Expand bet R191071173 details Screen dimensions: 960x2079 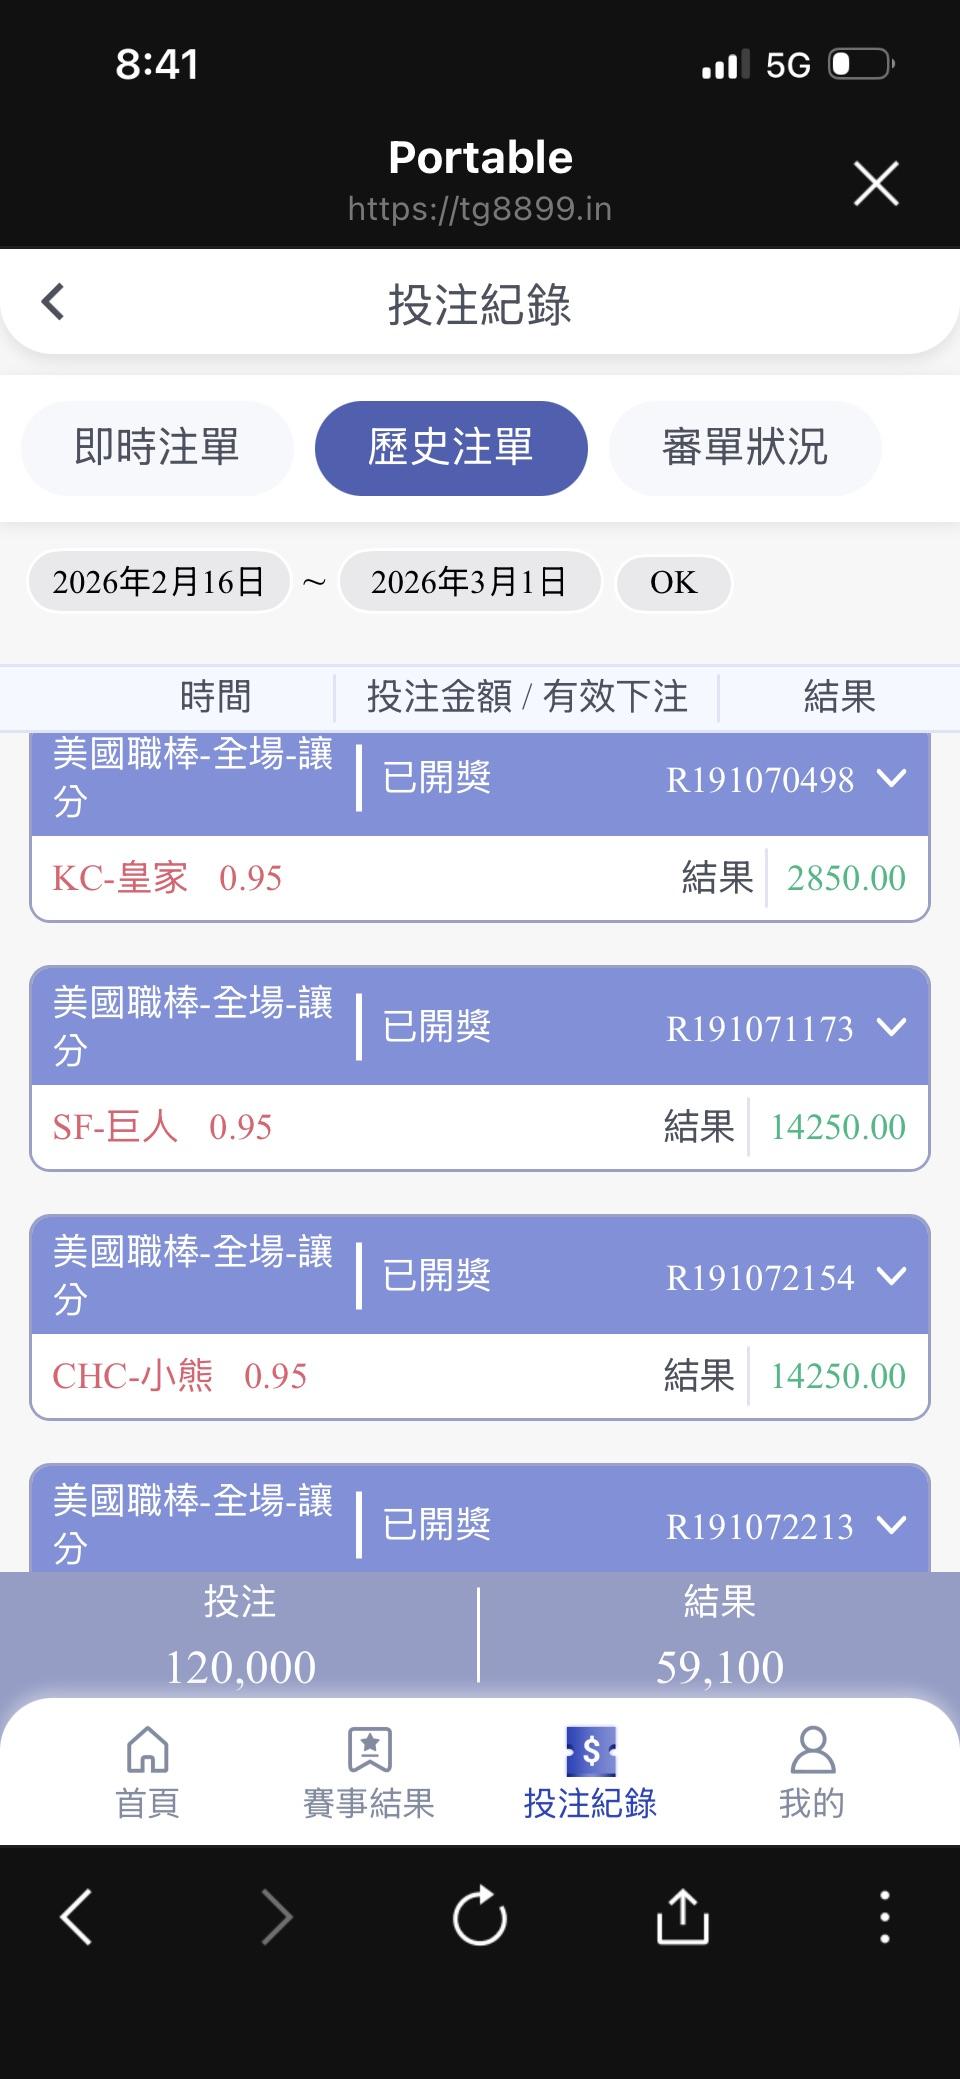click(x=891, y=1027)
